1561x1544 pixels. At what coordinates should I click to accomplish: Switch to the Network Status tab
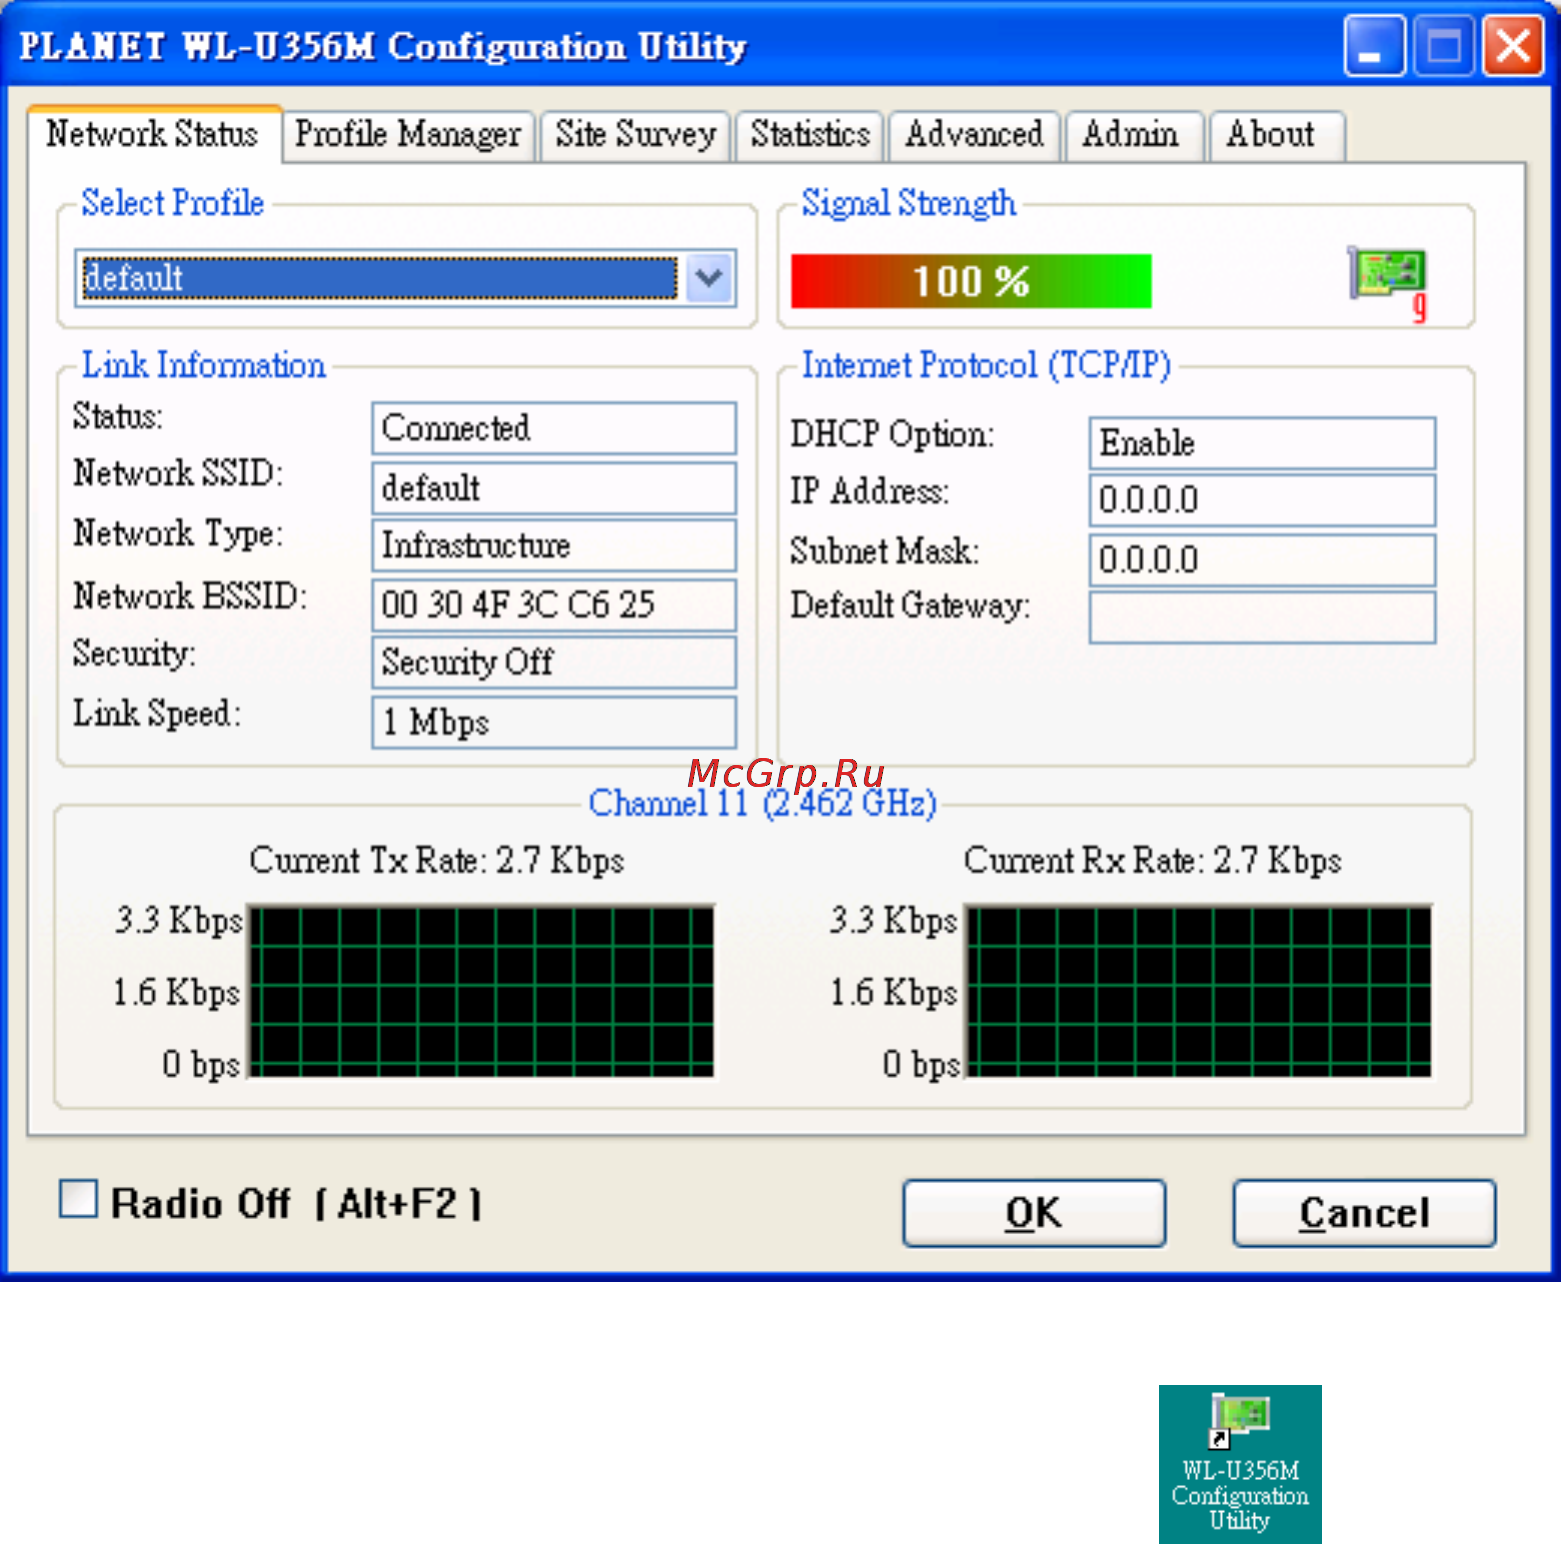coord(153,134)
